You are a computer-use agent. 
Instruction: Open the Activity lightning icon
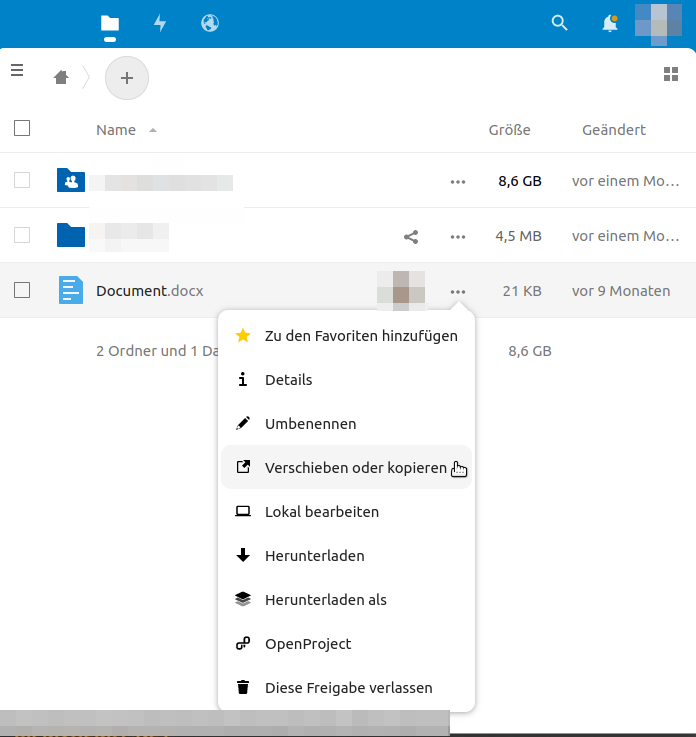160,23
